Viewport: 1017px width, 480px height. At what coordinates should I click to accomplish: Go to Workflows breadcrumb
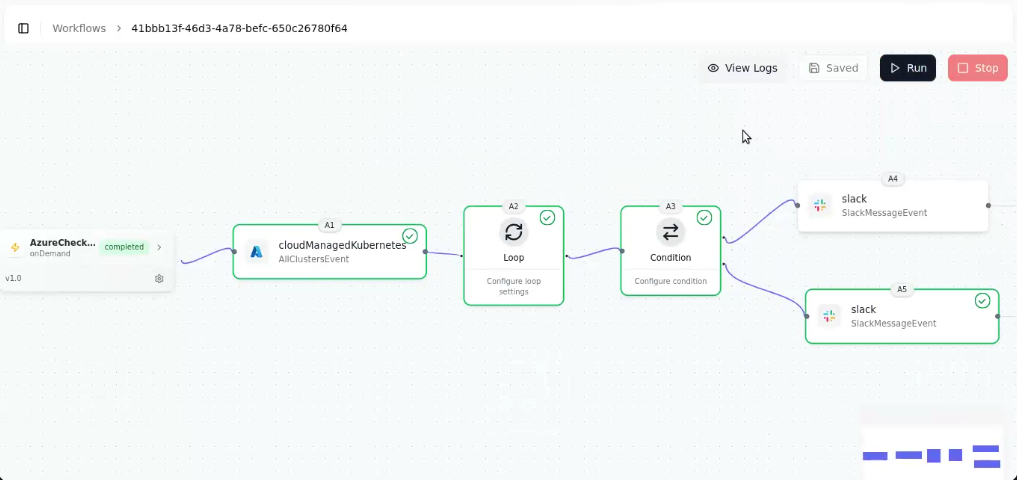tap(79, 29)
